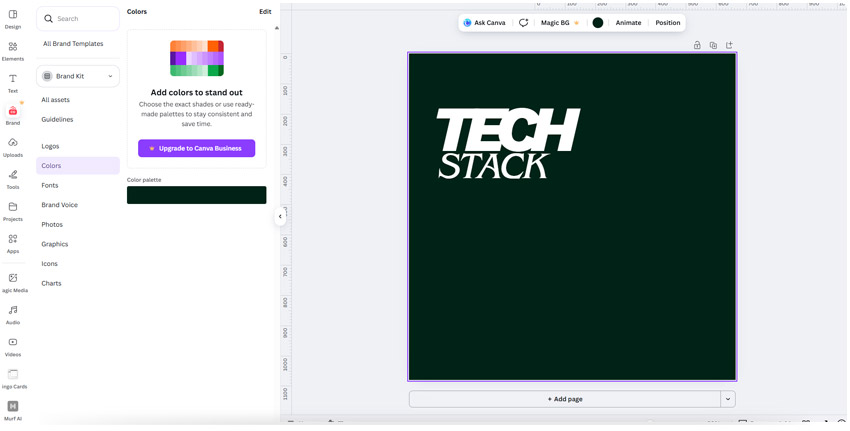
Task: Click the dark green palette swatch
Action: (x=196, y=195)
